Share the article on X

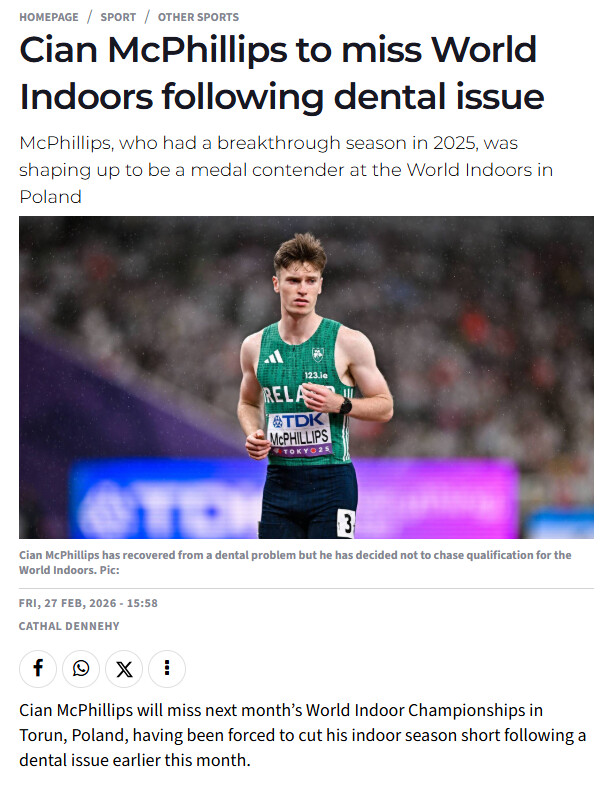[x=124, y=668]
